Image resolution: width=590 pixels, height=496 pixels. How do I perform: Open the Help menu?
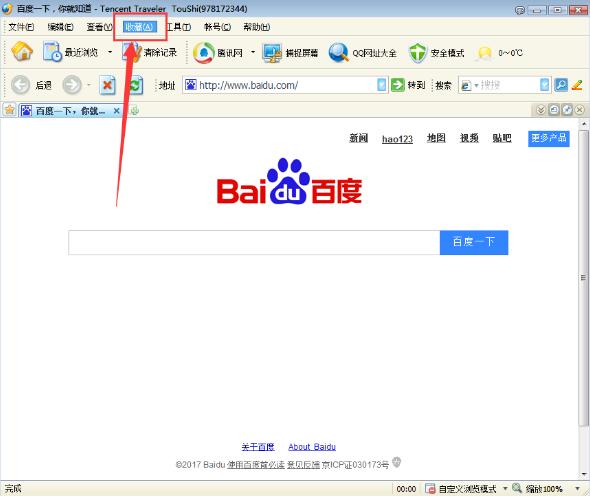pos(257,27)
